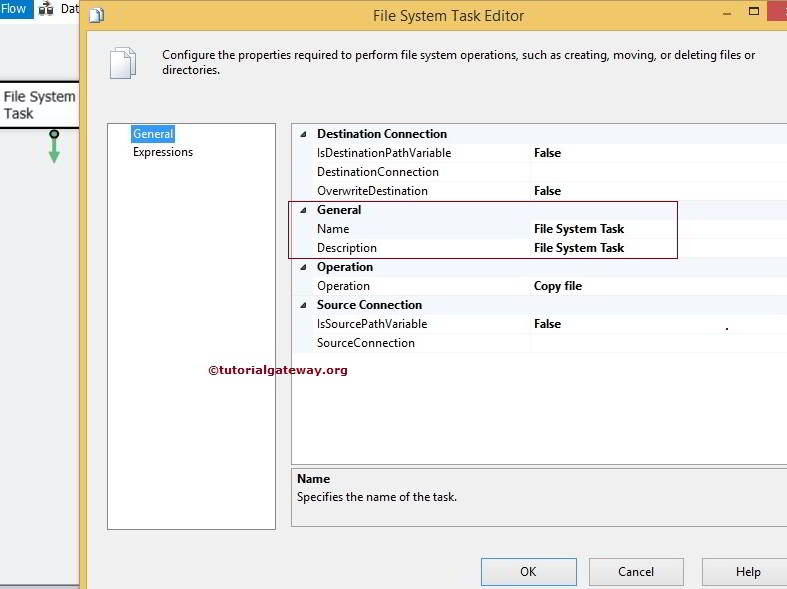Select General page in left pane
This screenshot has height=589, width=787.
(x=153, y=134)
